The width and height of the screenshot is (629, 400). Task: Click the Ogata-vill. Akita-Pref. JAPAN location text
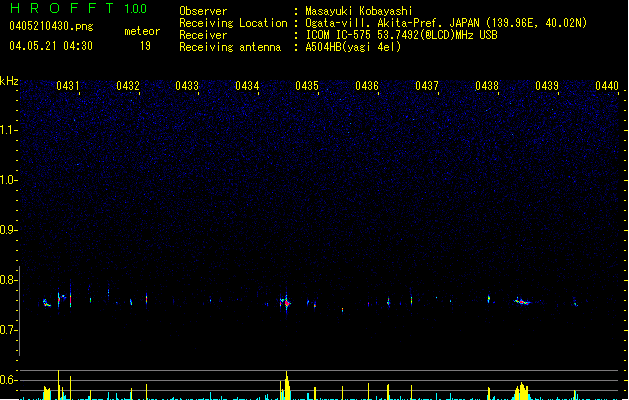pyautogui.click(x=392, y=23)
